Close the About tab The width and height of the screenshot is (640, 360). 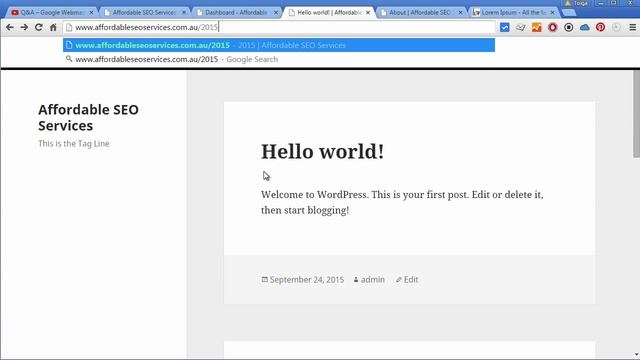tap(460, 13)
